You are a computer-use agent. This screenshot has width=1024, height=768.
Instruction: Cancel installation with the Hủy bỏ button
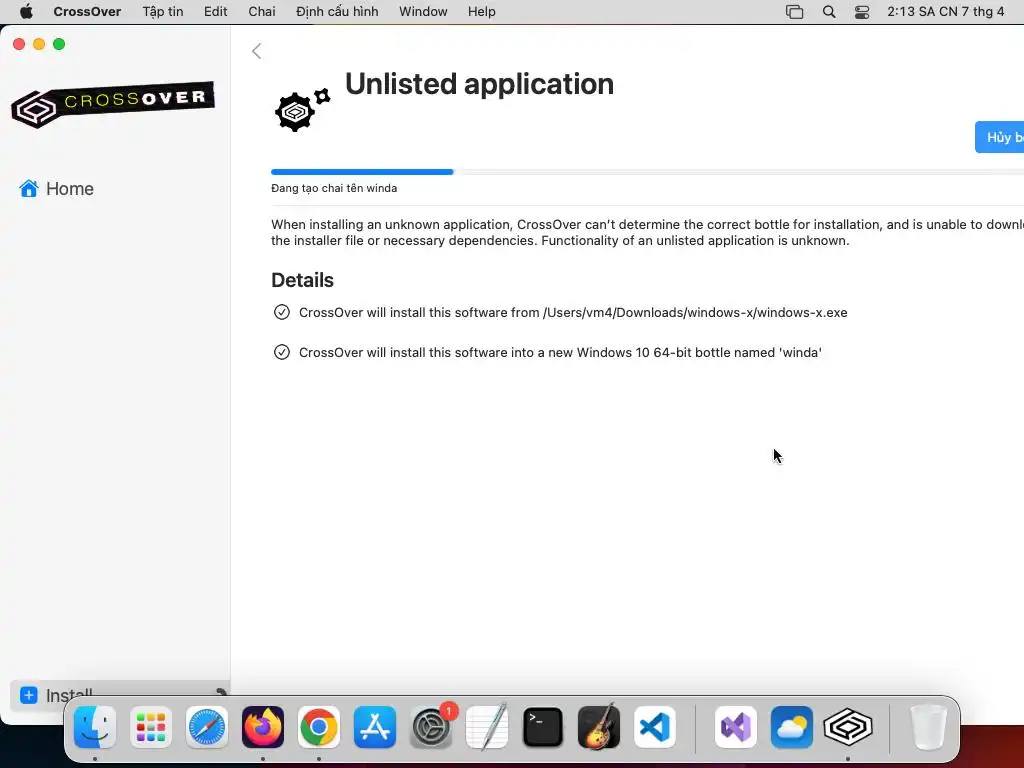coord(999,137)
